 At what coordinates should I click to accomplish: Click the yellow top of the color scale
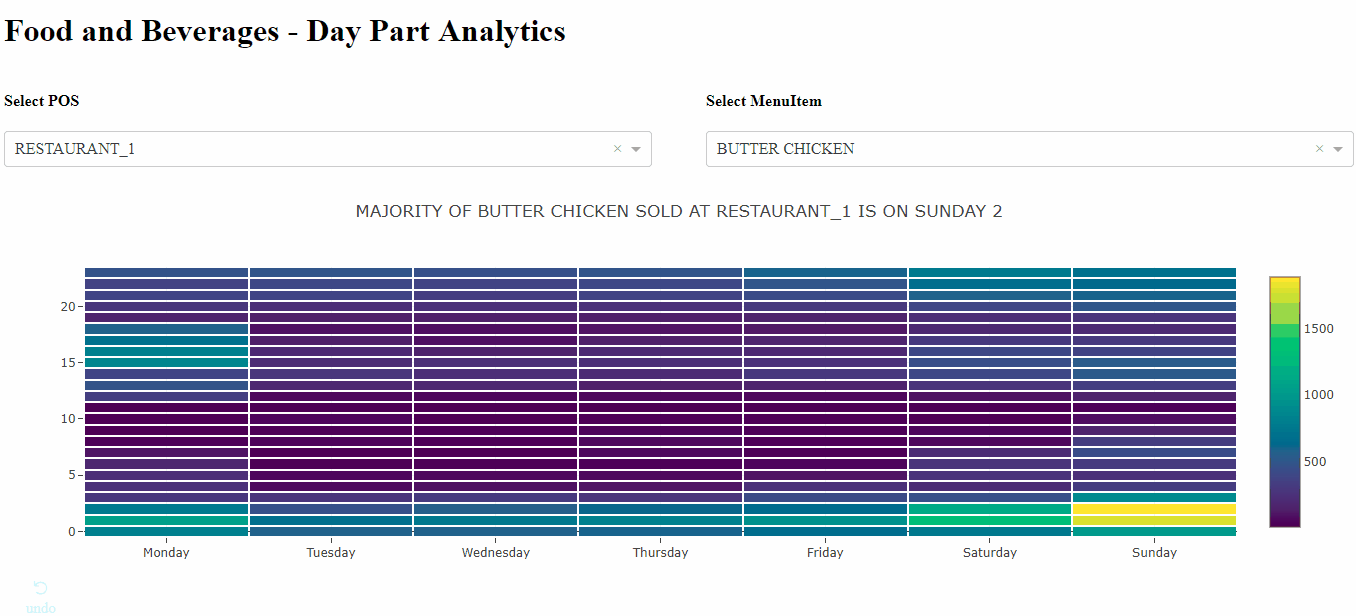pyautogui.click(x=1285, y=283)
